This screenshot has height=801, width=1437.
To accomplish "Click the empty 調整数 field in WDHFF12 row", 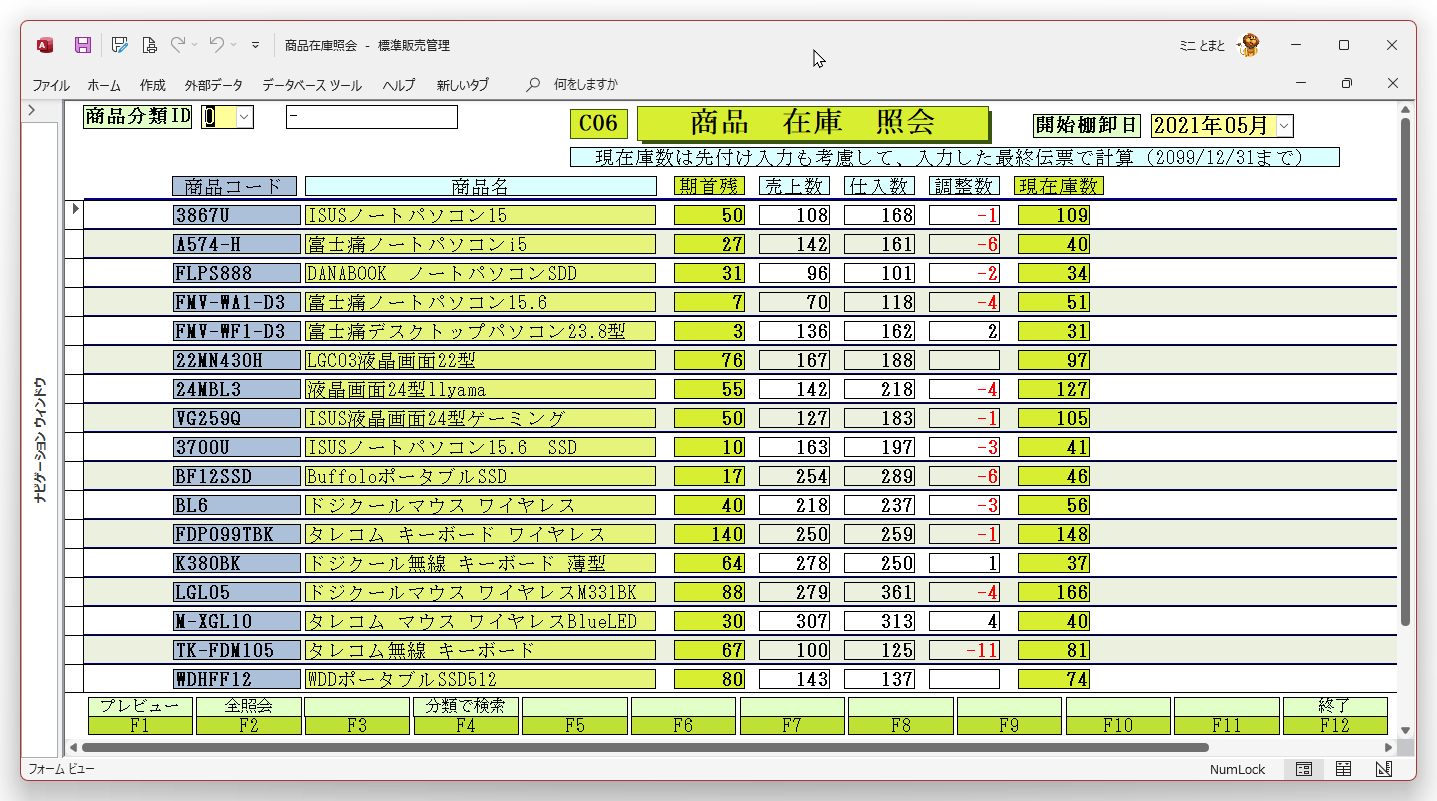I will click(965, 679).
